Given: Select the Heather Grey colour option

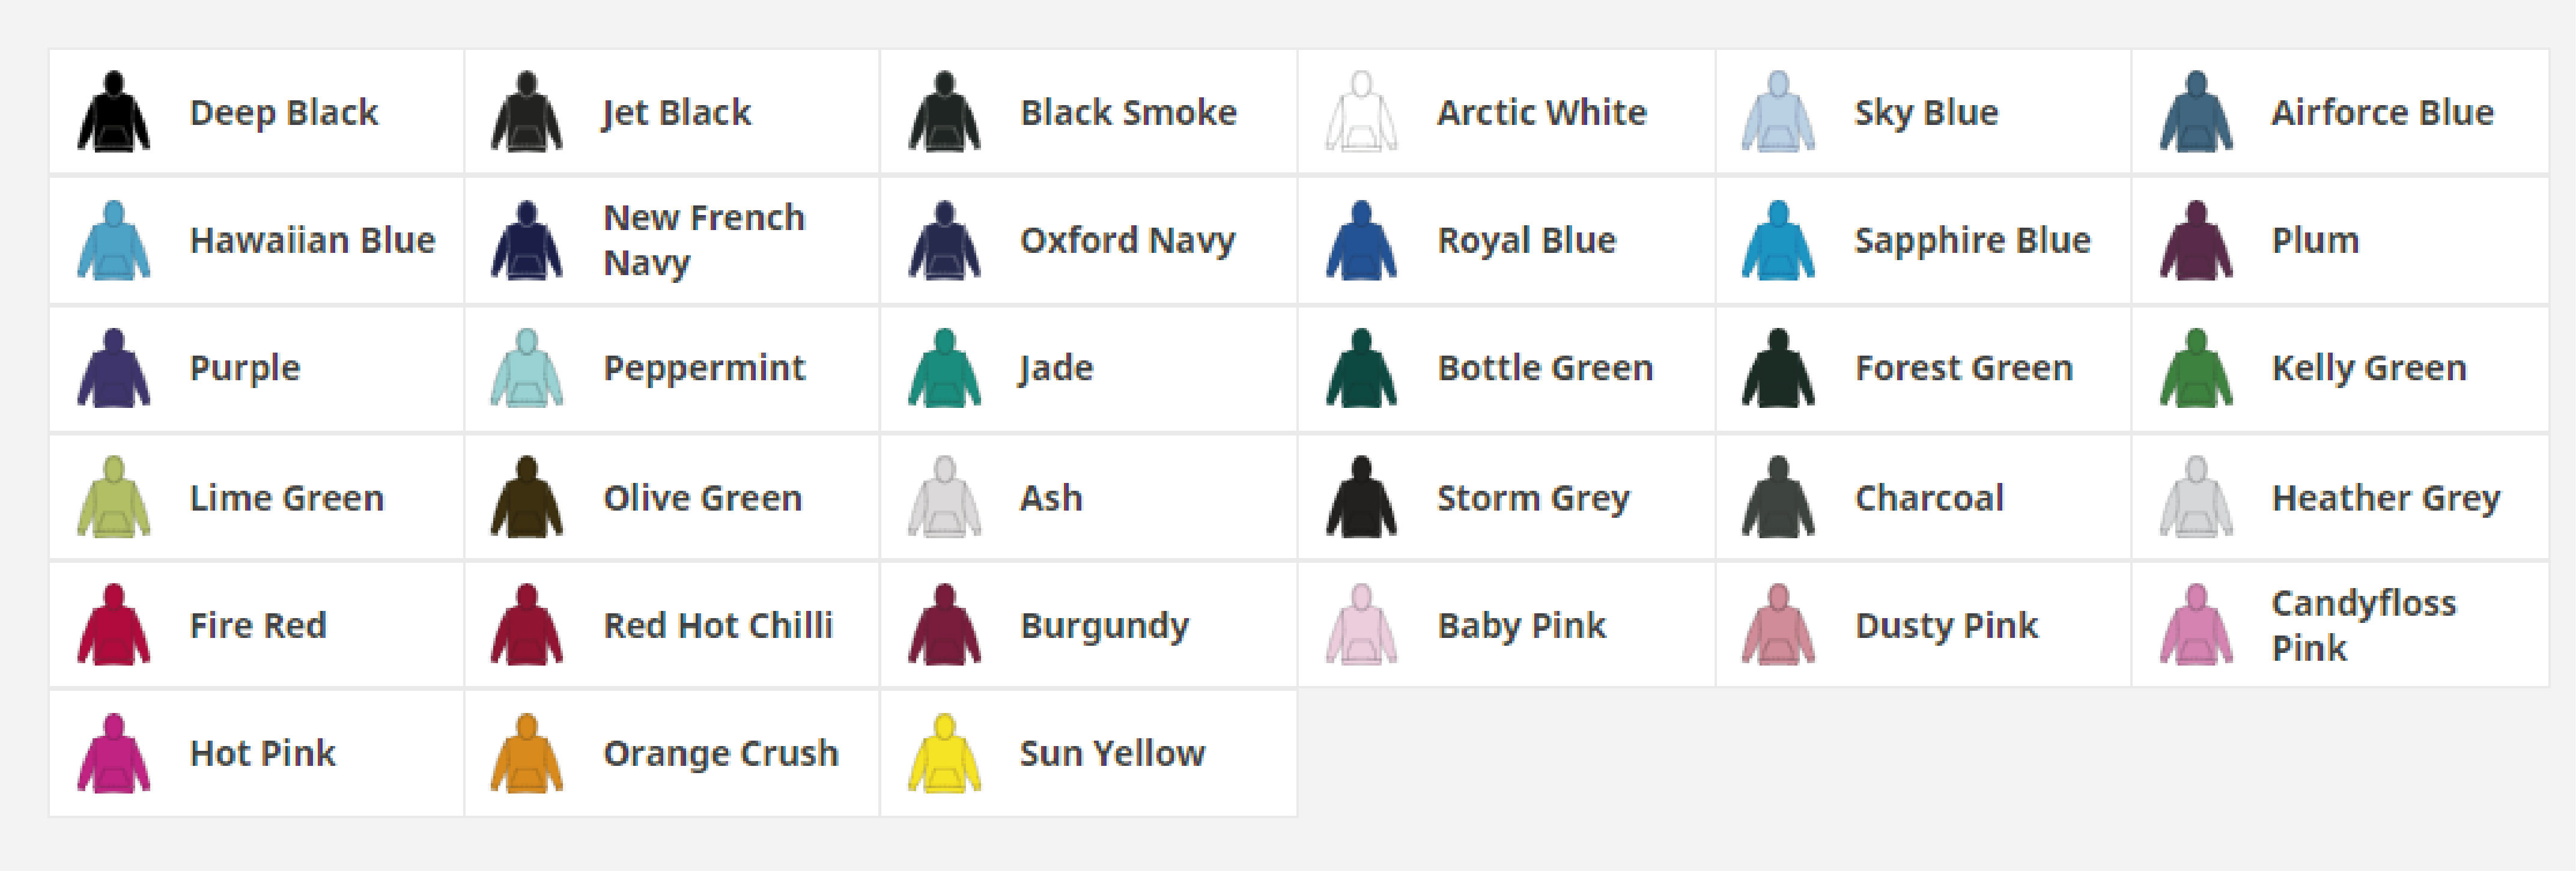Looking at the screenshot, I should (2340, 497).
